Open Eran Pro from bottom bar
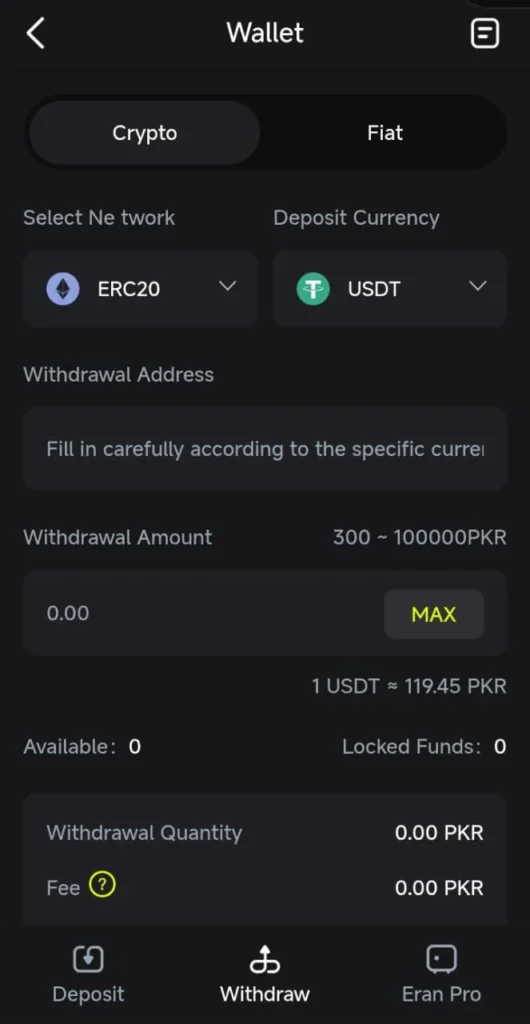The image size is (530, 1024). pos(441,975)
